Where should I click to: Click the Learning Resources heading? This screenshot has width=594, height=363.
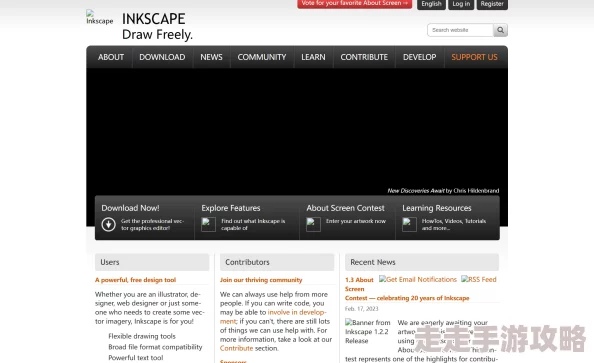pos(437,208)
